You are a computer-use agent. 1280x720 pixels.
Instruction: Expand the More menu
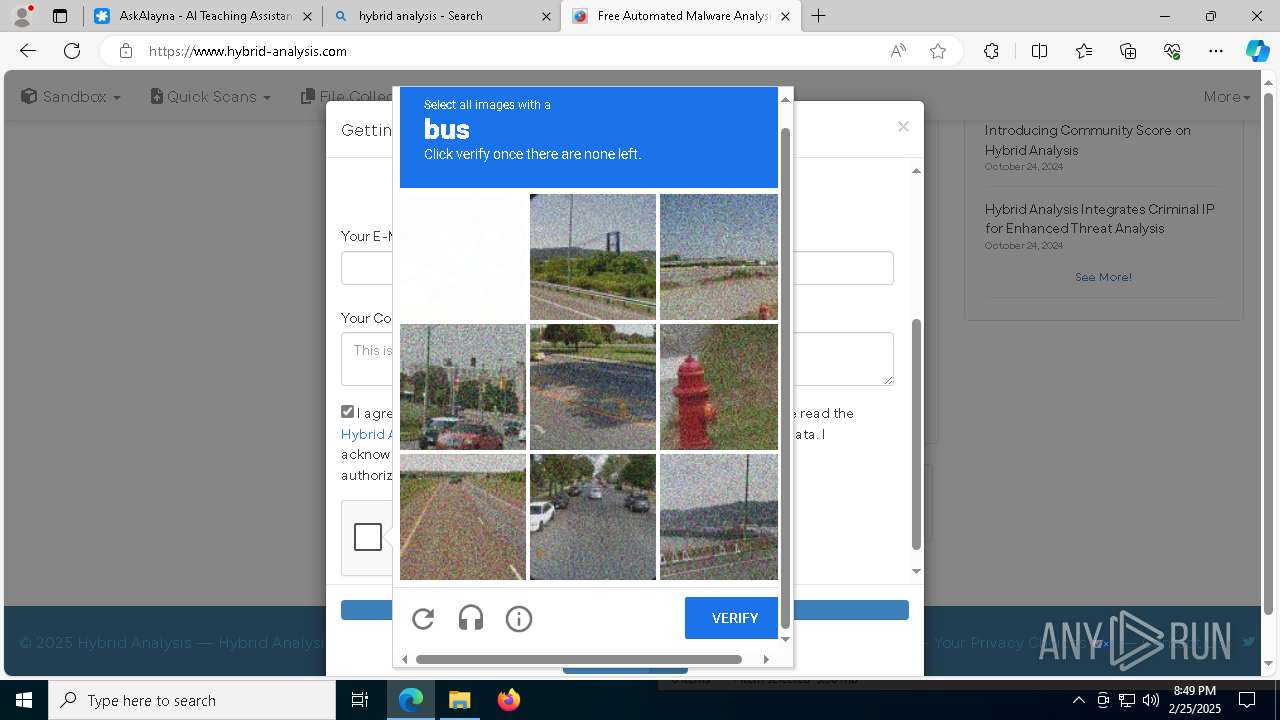pos(1227,97)
